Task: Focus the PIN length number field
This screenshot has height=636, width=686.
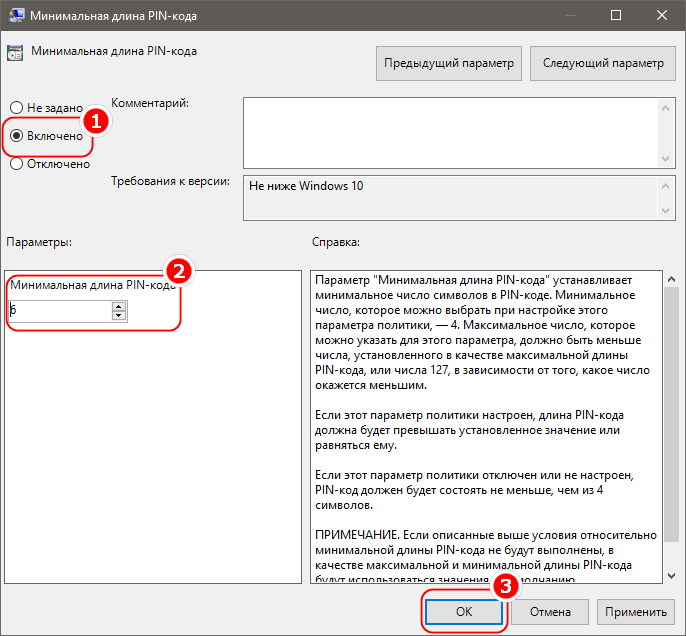Action: [x=60, y=311]
